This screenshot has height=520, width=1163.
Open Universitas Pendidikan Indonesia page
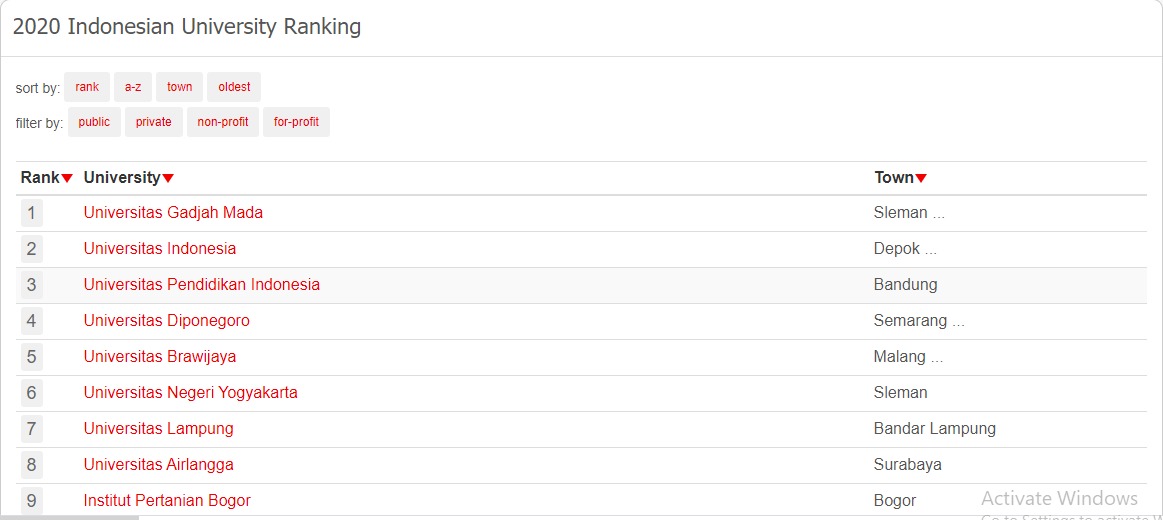tap(202, 284)
